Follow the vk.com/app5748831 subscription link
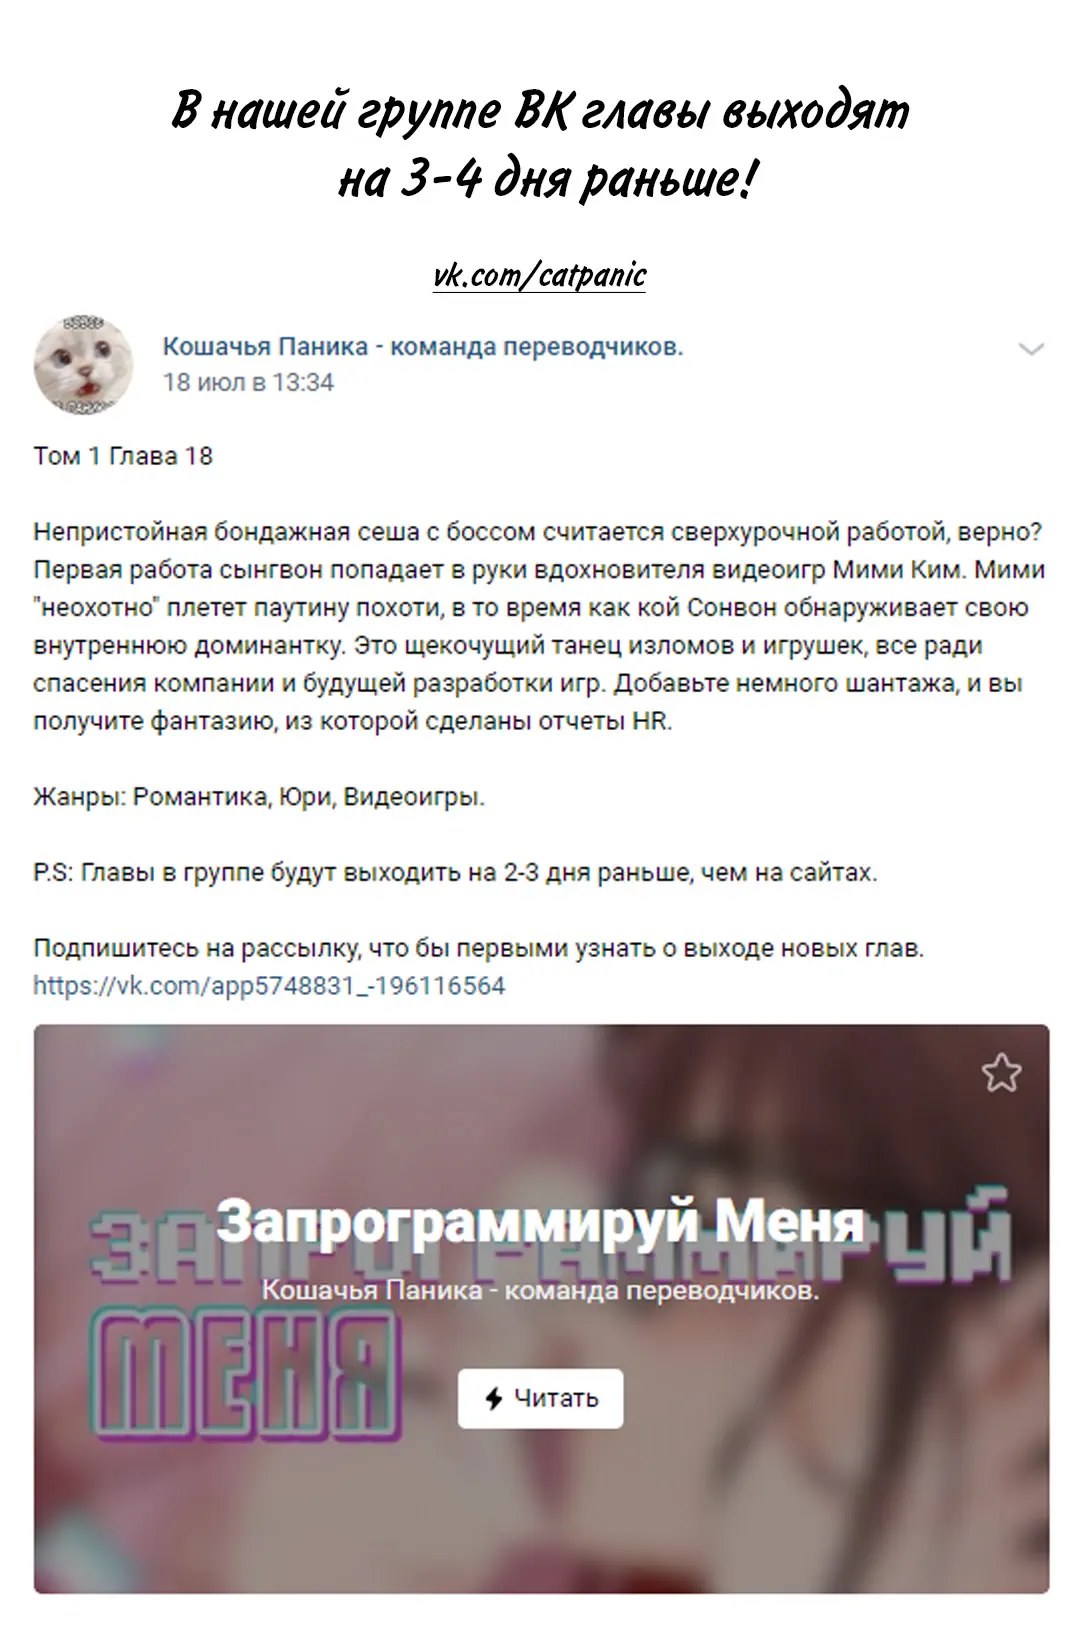Viewport: 1080px width, 1643px height. (269, 986)
